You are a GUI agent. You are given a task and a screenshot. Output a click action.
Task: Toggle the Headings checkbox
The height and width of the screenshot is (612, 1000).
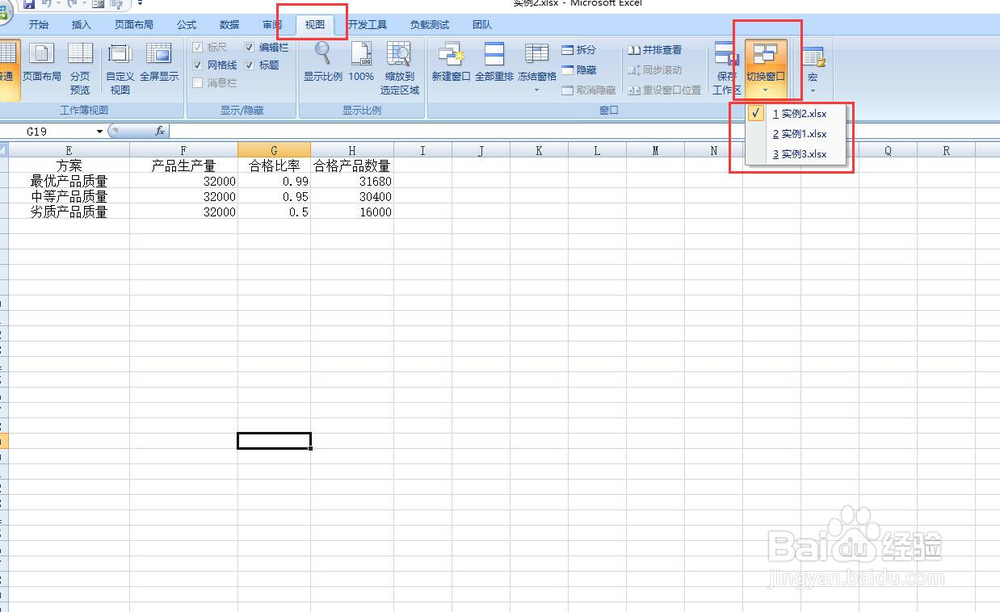pos(249,65)
